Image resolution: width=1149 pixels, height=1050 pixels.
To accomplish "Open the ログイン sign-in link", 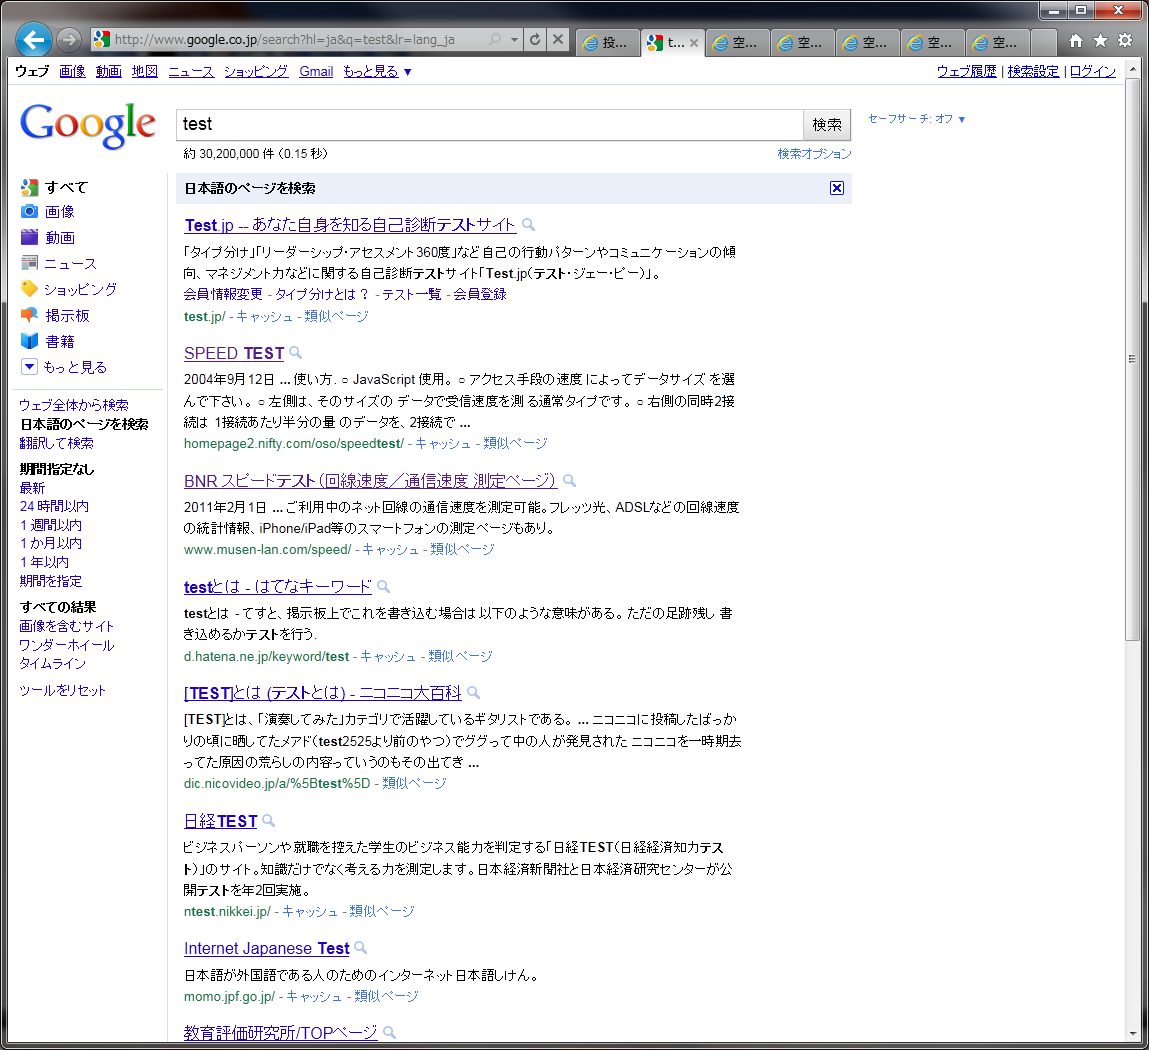I will tap(1093, 72).
